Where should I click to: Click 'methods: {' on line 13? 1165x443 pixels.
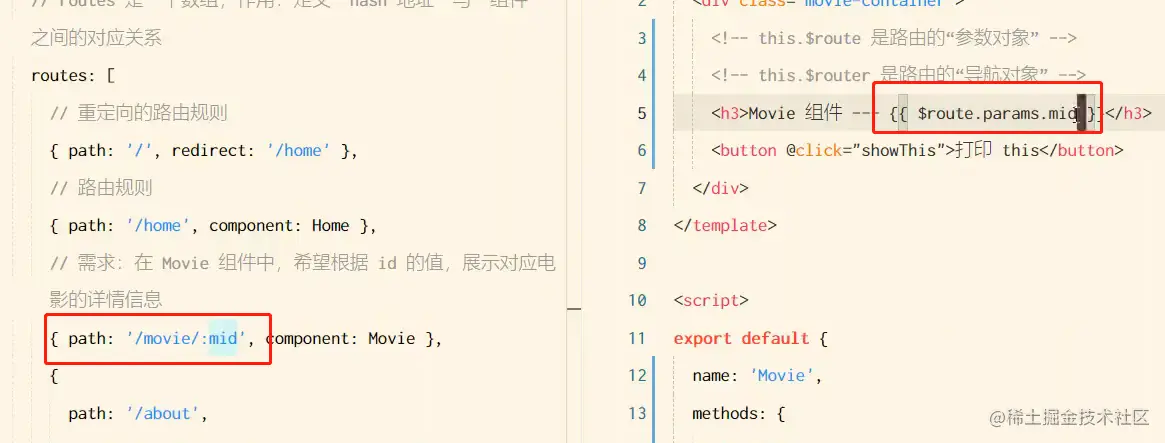(739, 413)
